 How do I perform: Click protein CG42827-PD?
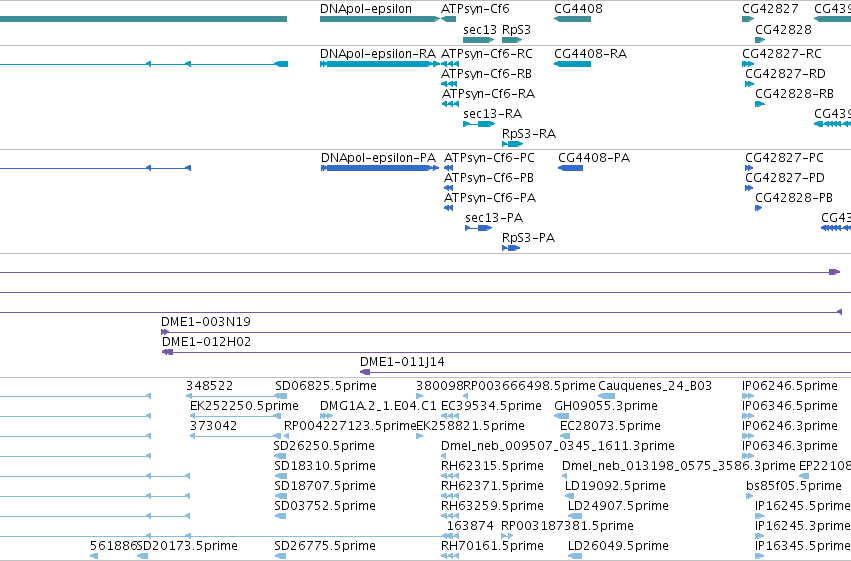(x=785, y=178)
